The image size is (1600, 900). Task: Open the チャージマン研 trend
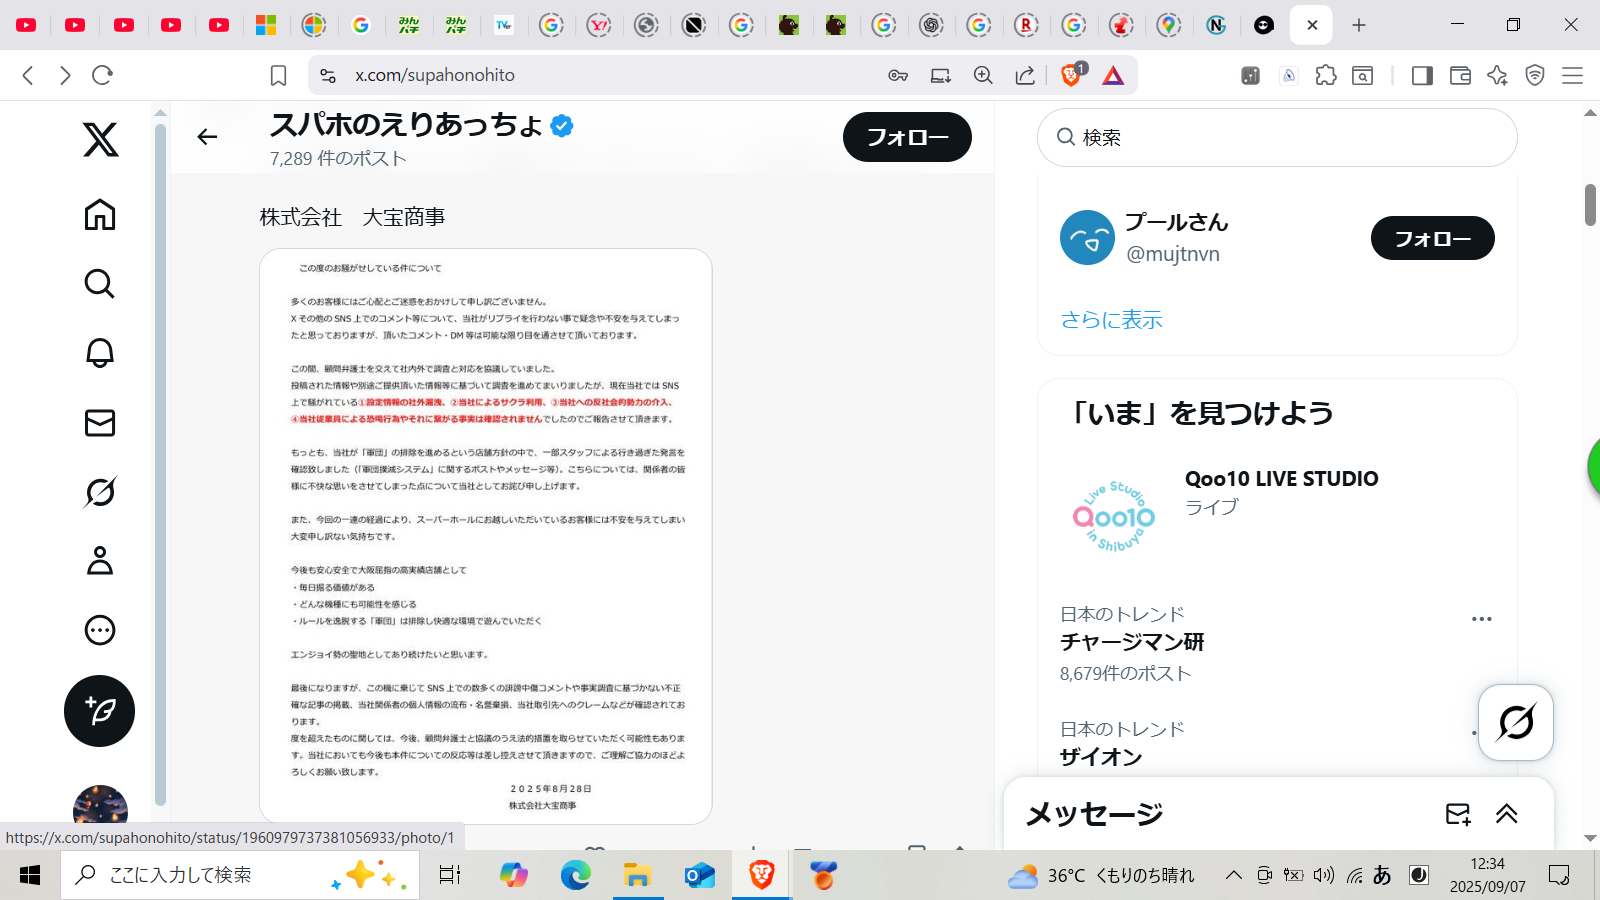pos(1277,643)
